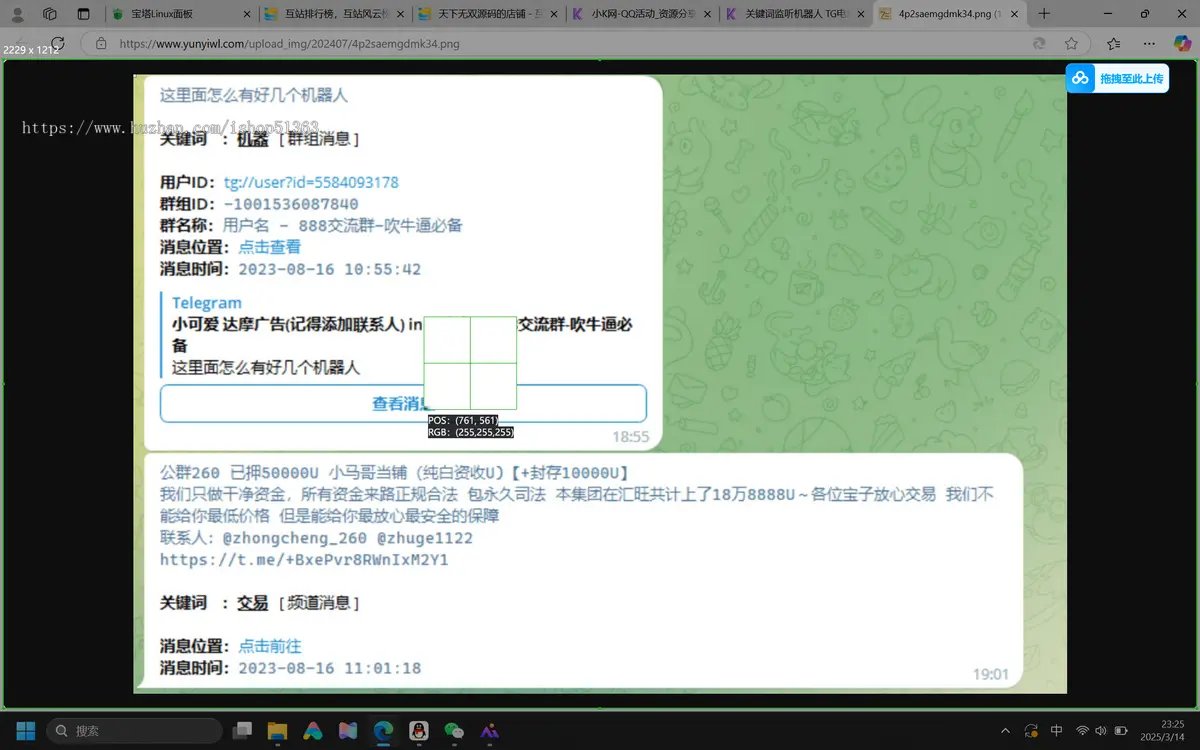
Task: View site information lock icon
Action: pos(101,44)
